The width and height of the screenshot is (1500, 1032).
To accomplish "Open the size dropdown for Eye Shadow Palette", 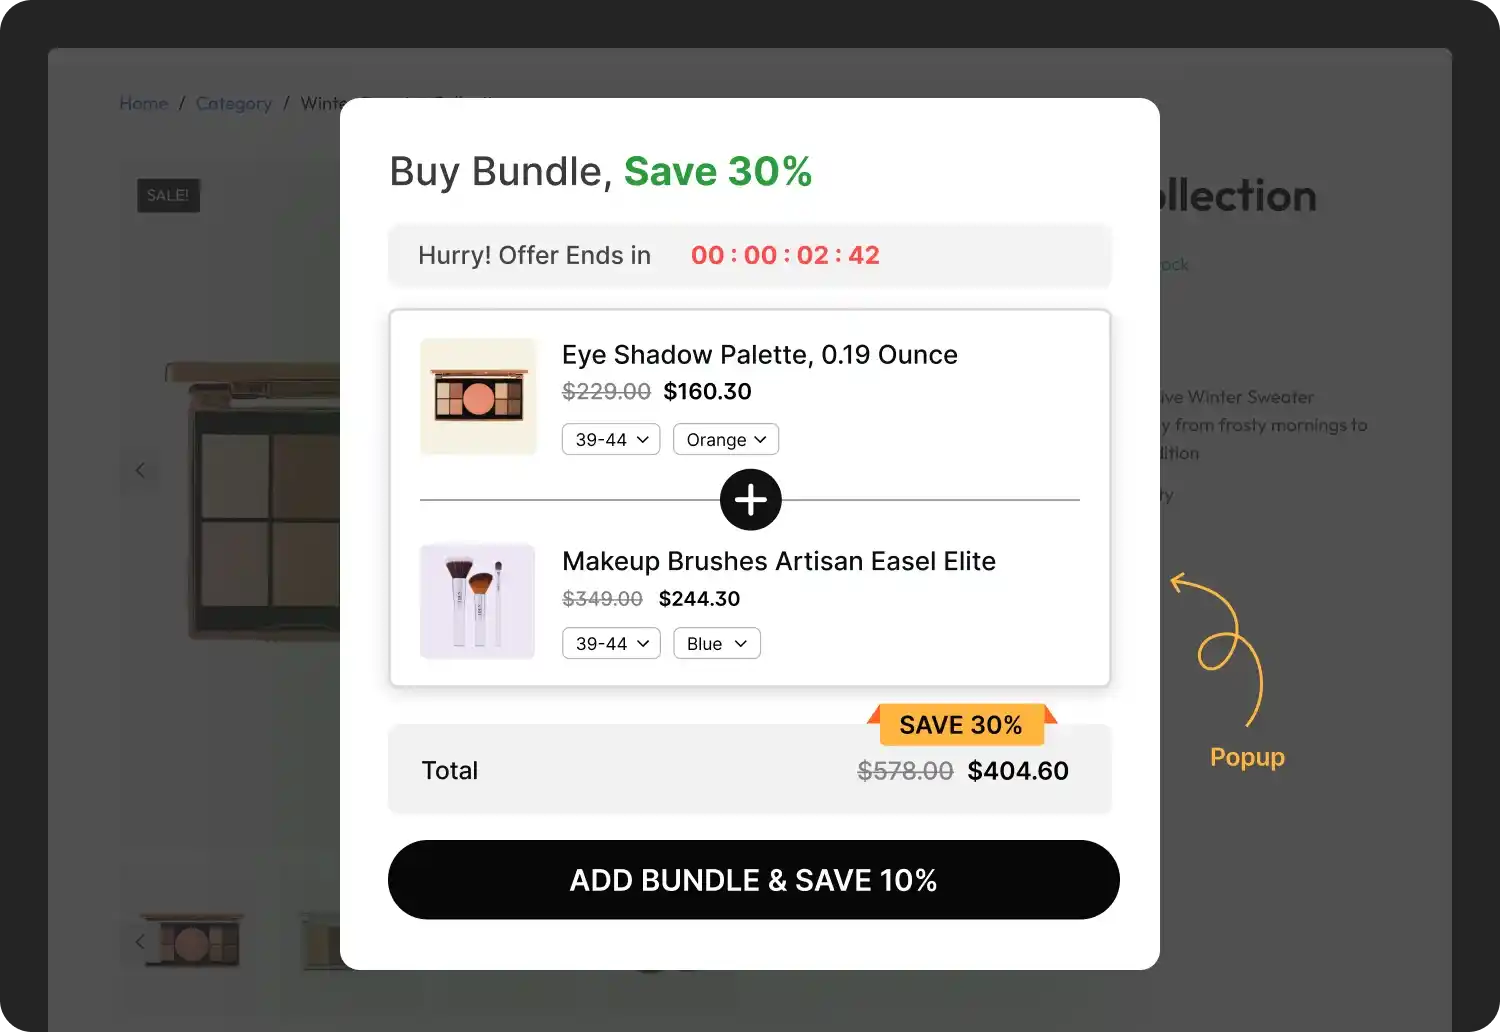I will coord(610,439).
